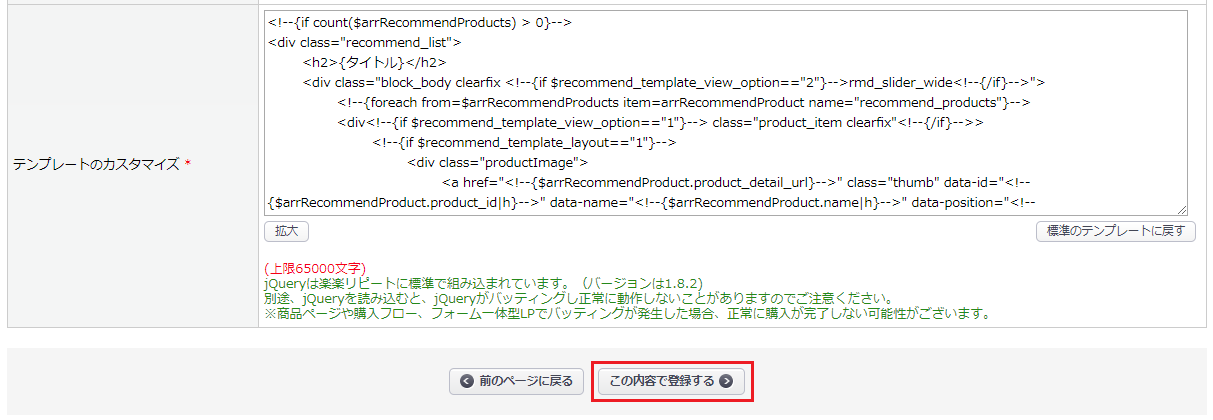
Task: Click the red required asterisk
Action: click(188, 164)
